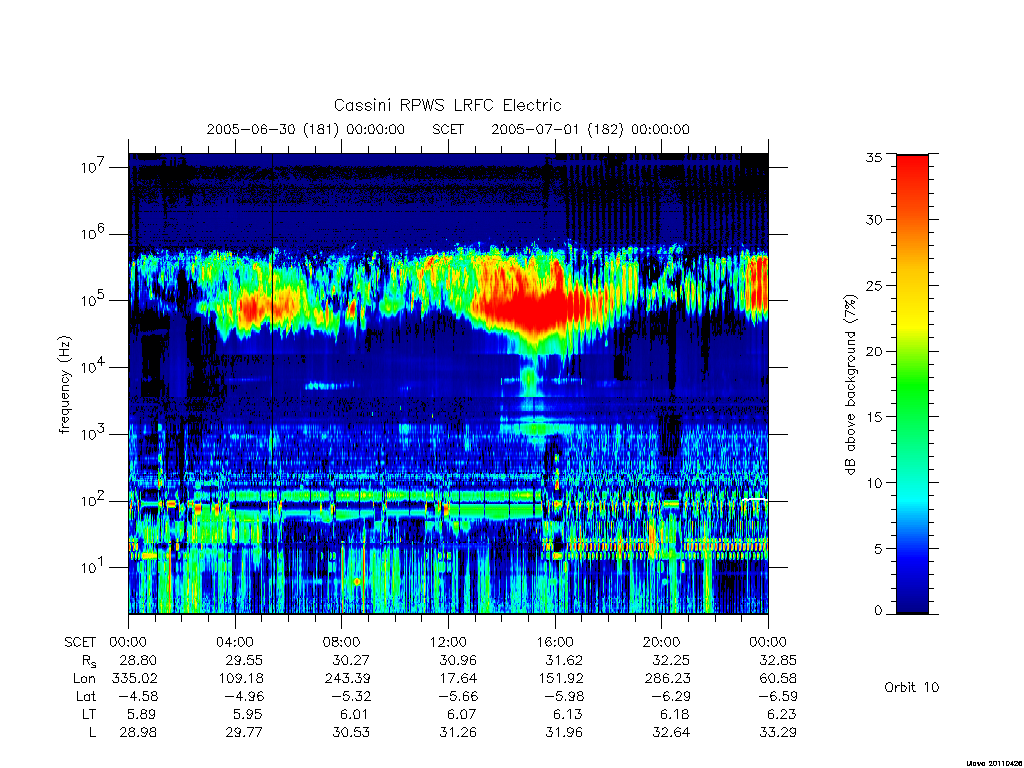Click the 08:00 time tick label

tap(342, 643)
